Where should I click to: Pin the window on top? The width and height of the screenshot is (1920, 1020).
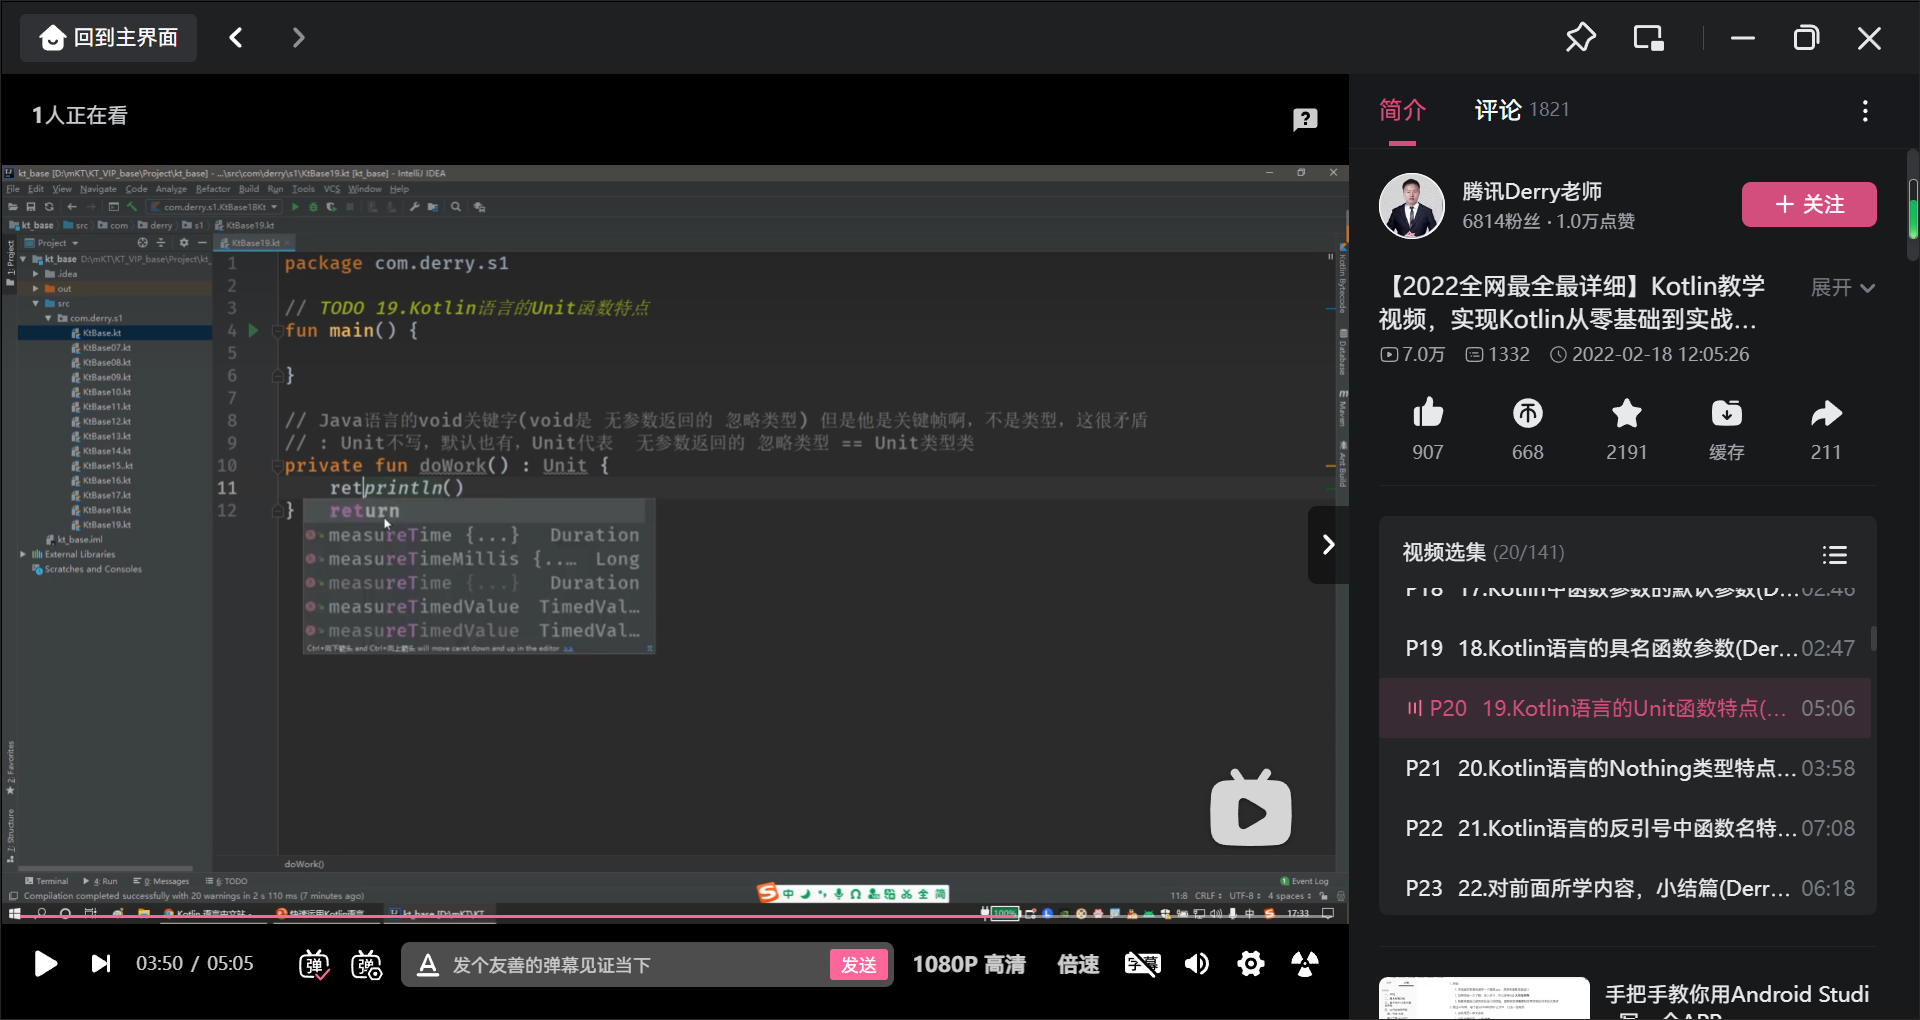click(1580, 38)
